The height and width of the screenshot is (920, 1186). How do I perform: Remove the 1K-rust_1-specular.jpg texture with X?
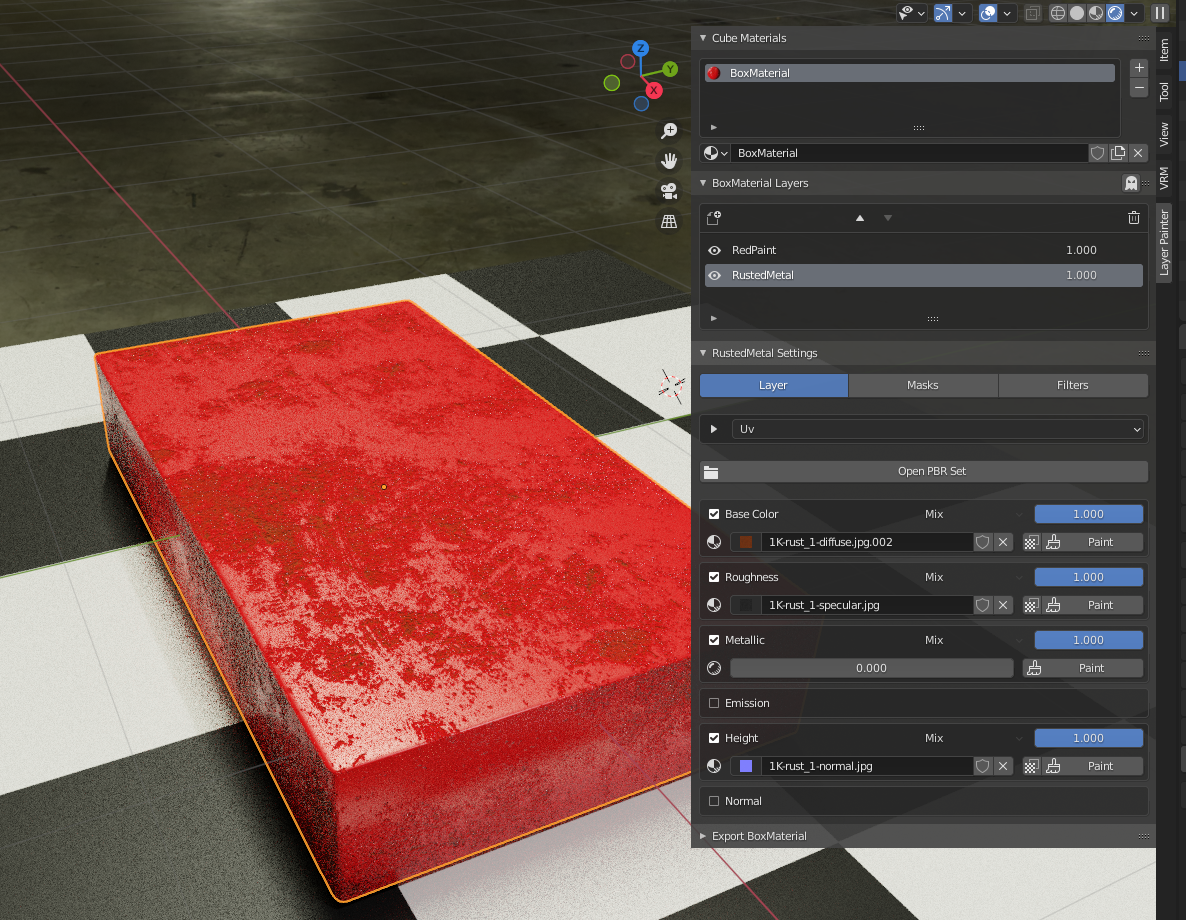1003,604
